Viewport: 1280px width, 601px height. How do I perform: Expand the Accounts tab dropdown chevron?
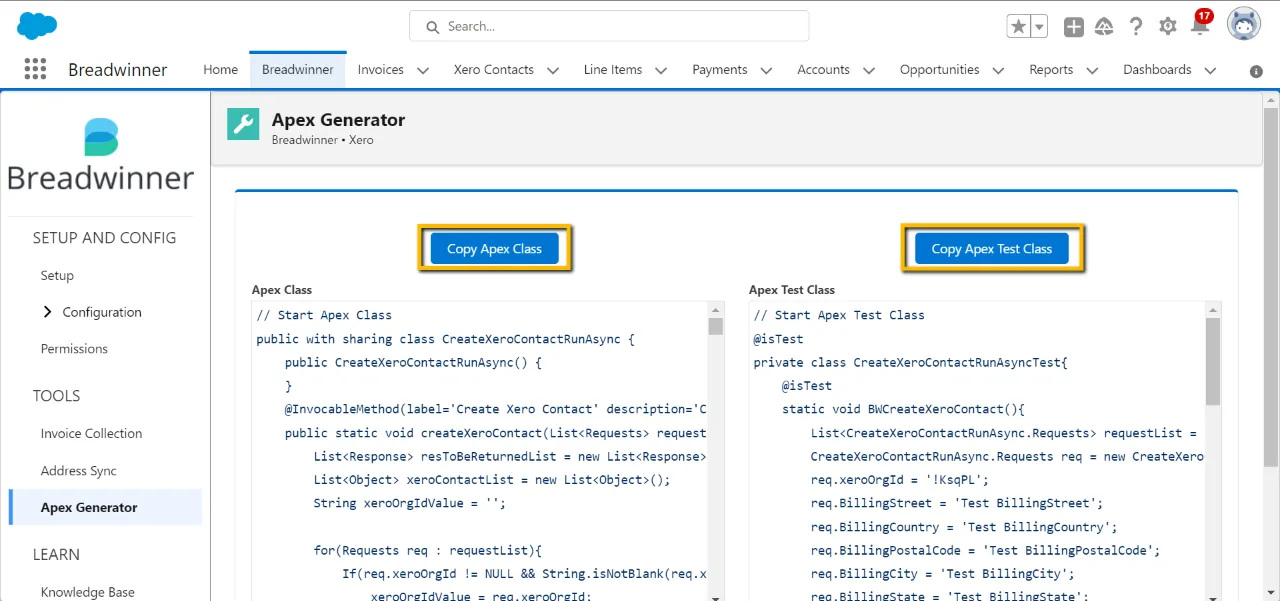coord(869,70)
